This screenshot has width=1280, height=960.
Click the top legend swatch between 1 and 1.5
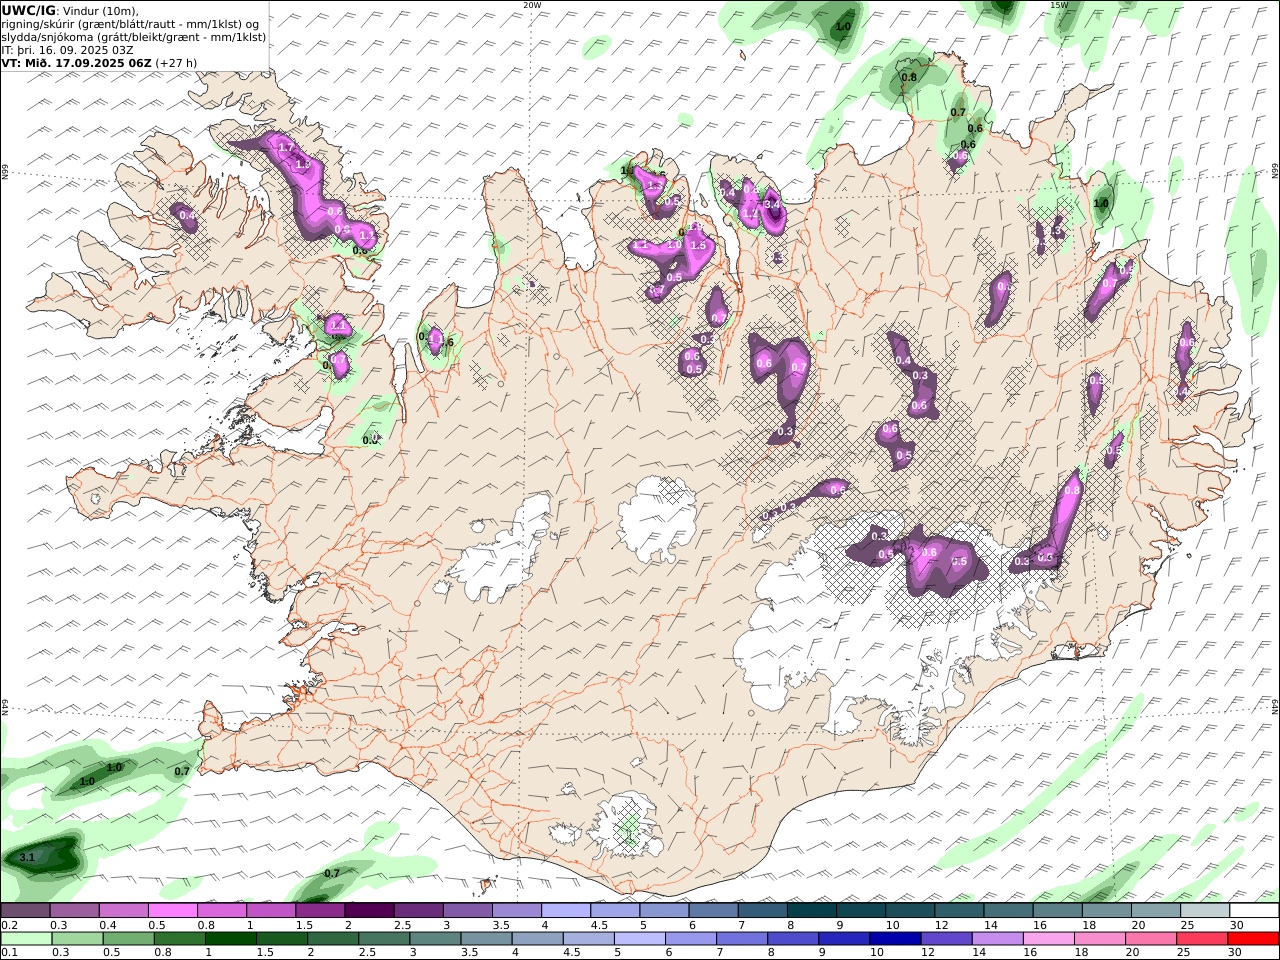270,911
